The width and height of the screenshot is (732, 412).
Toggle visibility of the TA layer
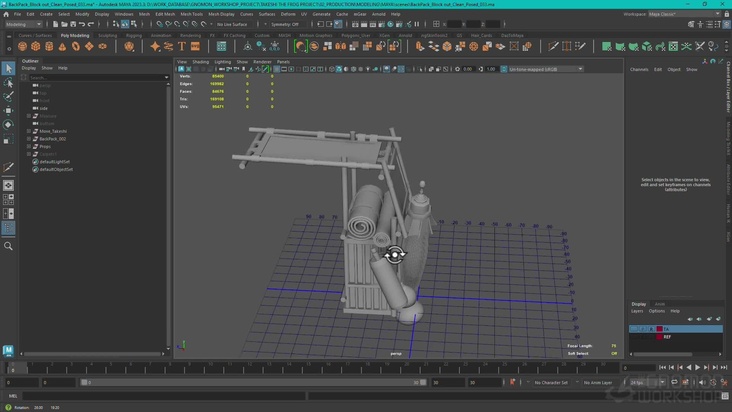634,328
